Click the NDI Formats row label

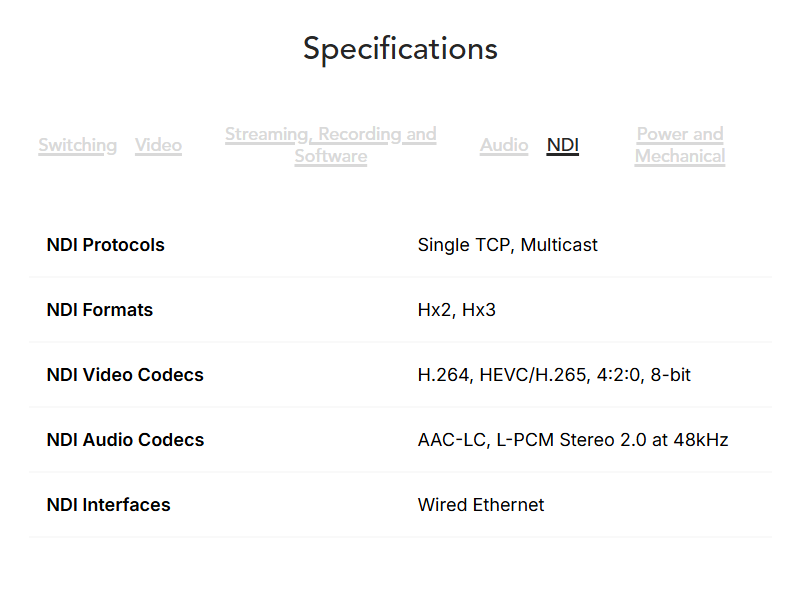(99, 310)
